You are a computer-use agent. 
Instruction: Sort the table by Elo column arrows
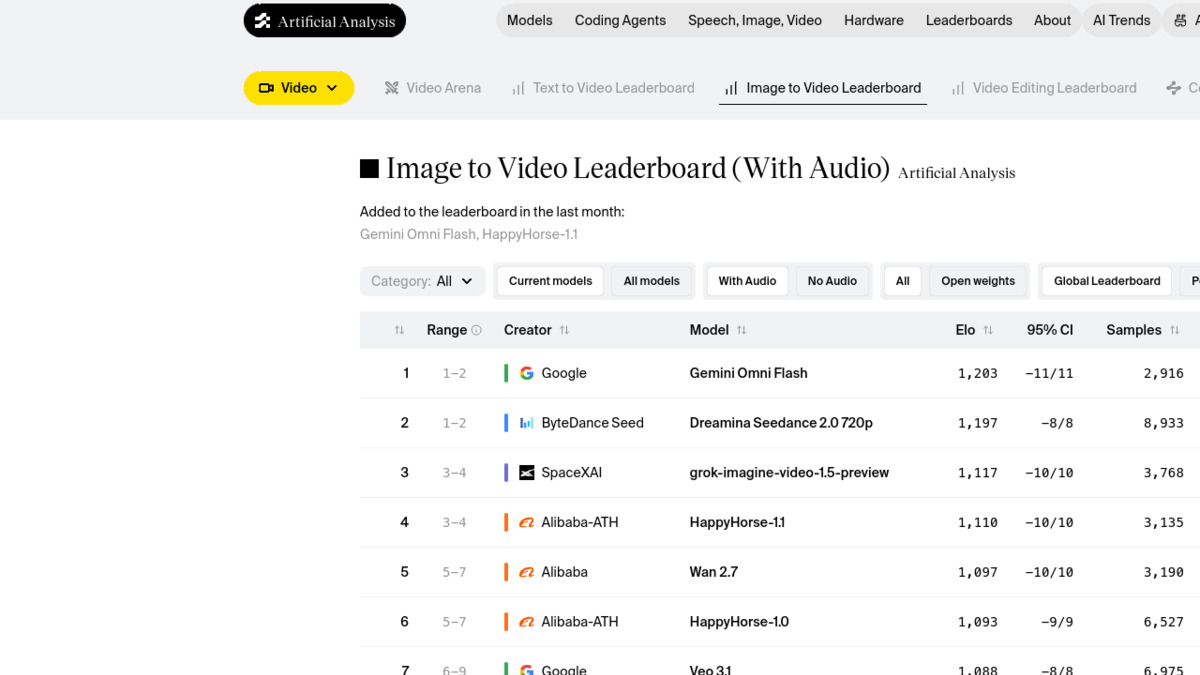988,330
